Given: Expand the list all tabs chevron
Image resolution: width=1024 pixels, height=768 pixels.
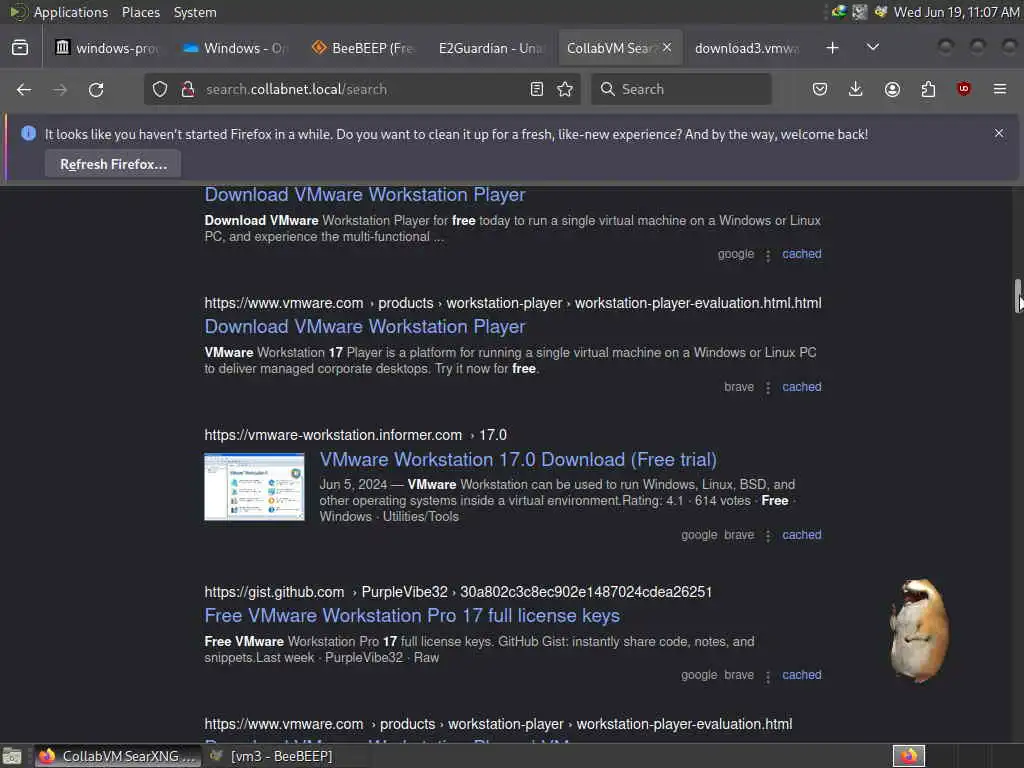Looking at the screenshot, I should 872,48.
